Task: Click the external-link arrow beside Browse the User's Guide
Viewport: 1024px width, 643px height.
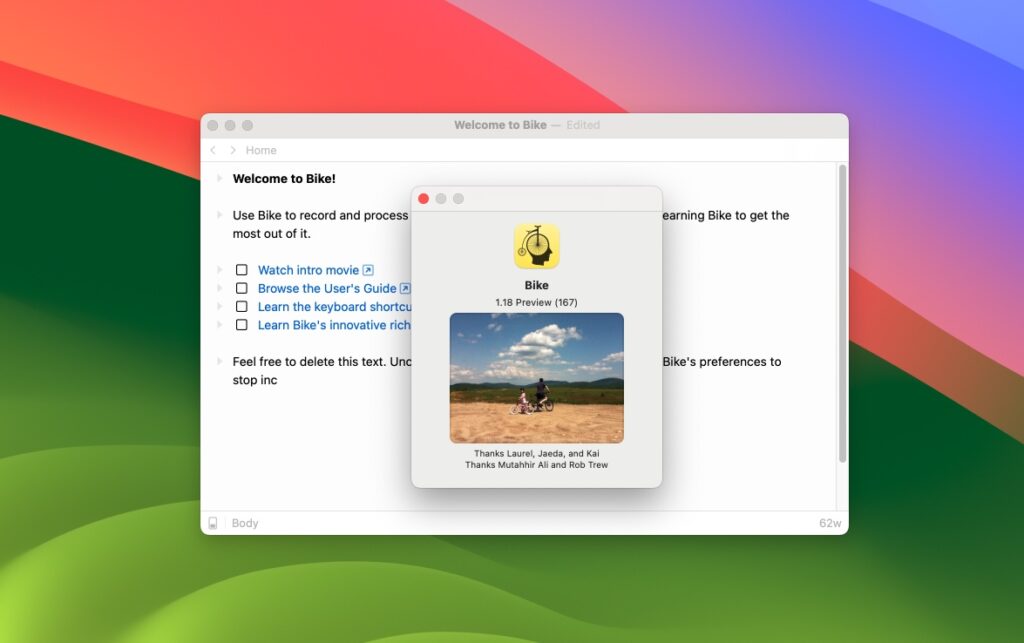Action: (x=406, y=288)
